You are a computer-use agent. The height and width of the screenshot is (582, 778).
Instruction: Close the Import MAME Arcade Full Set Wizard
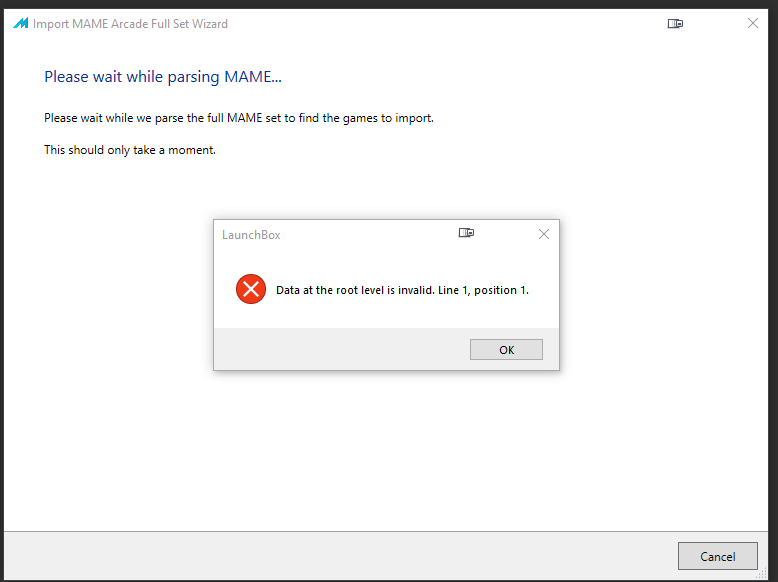pyautogui.click(x=753, y=23)
